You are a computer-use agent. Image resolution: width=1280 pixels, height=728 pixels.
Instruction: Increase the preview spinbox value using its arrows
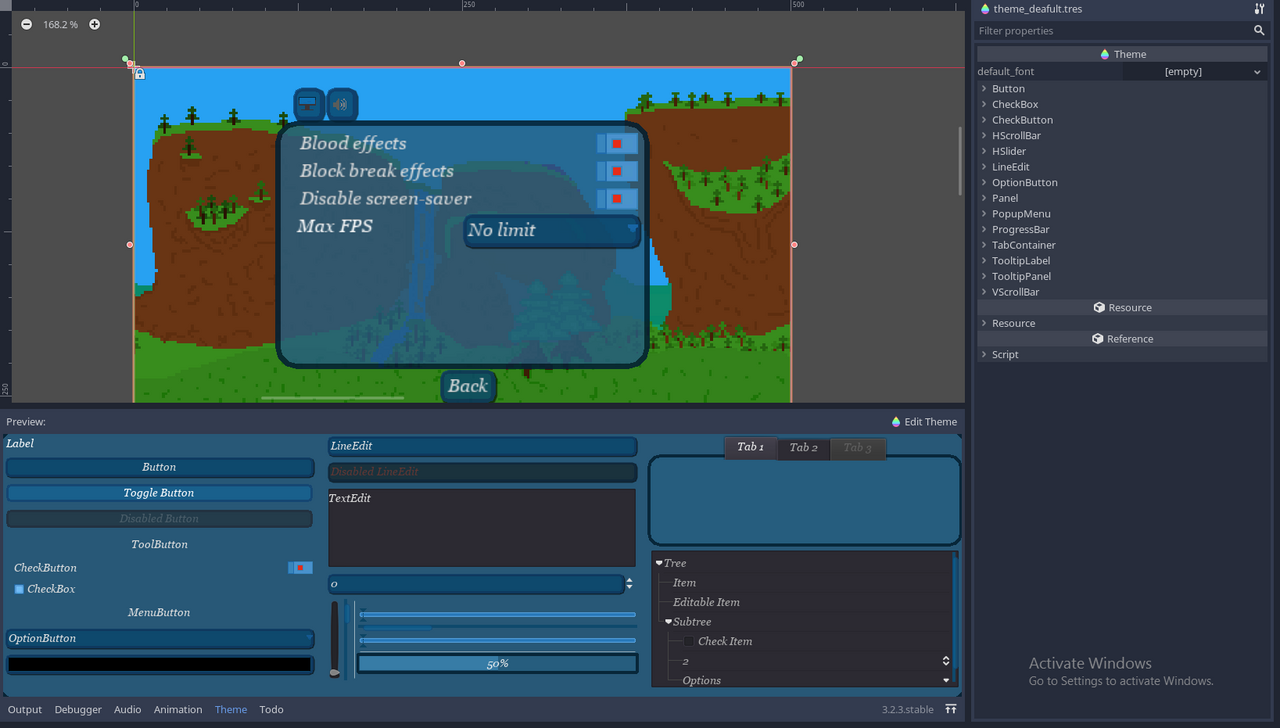pyautogui.click(x=629, y=580)
